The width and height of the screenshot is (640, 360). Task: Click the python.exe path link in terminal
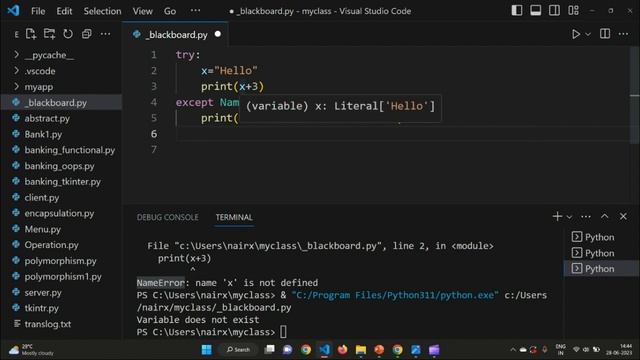click(x=395, y=295)
